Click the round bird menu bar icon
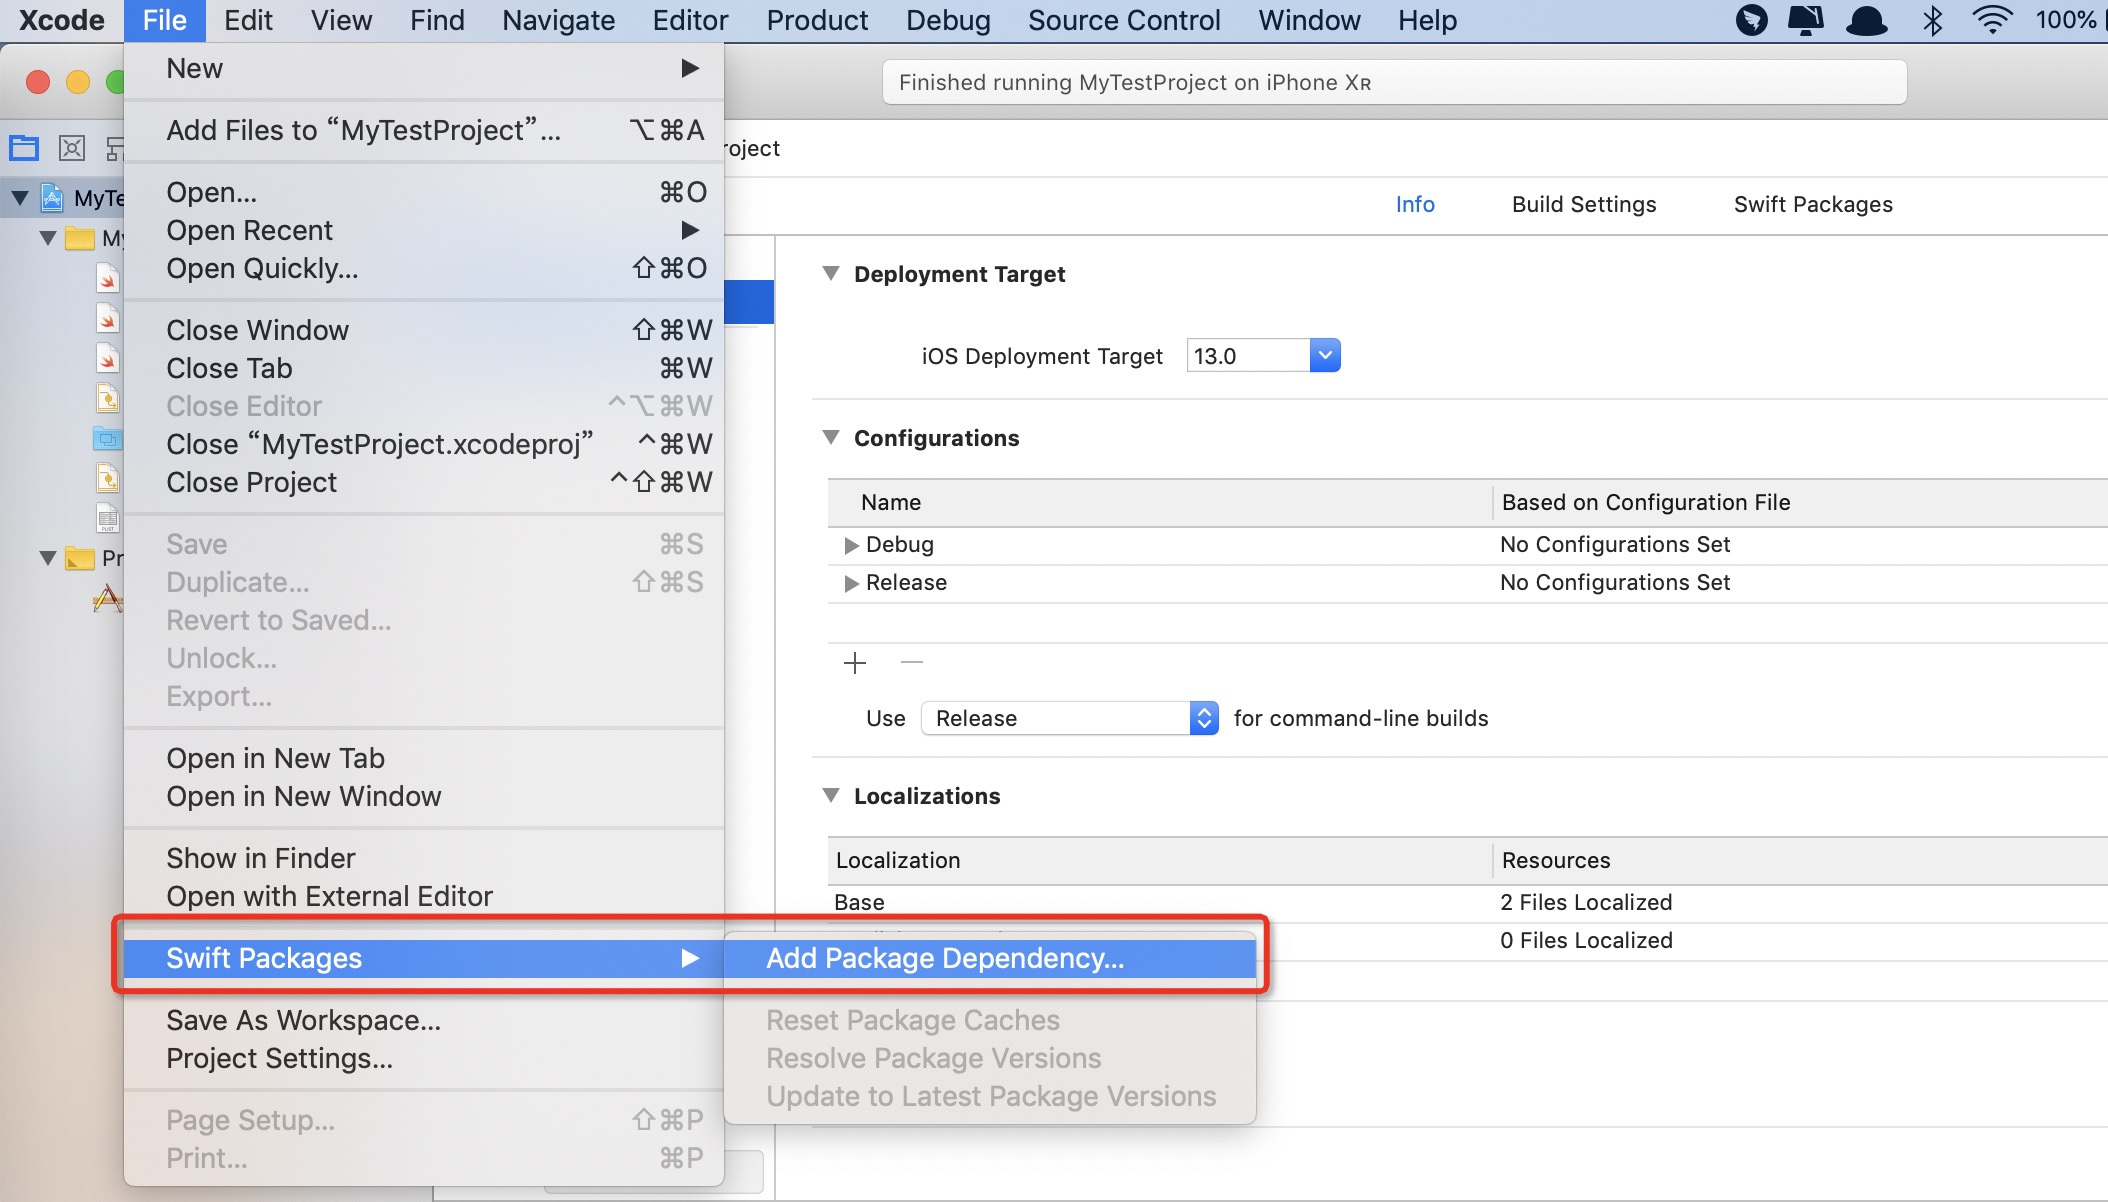 [x=1751, y=20]
